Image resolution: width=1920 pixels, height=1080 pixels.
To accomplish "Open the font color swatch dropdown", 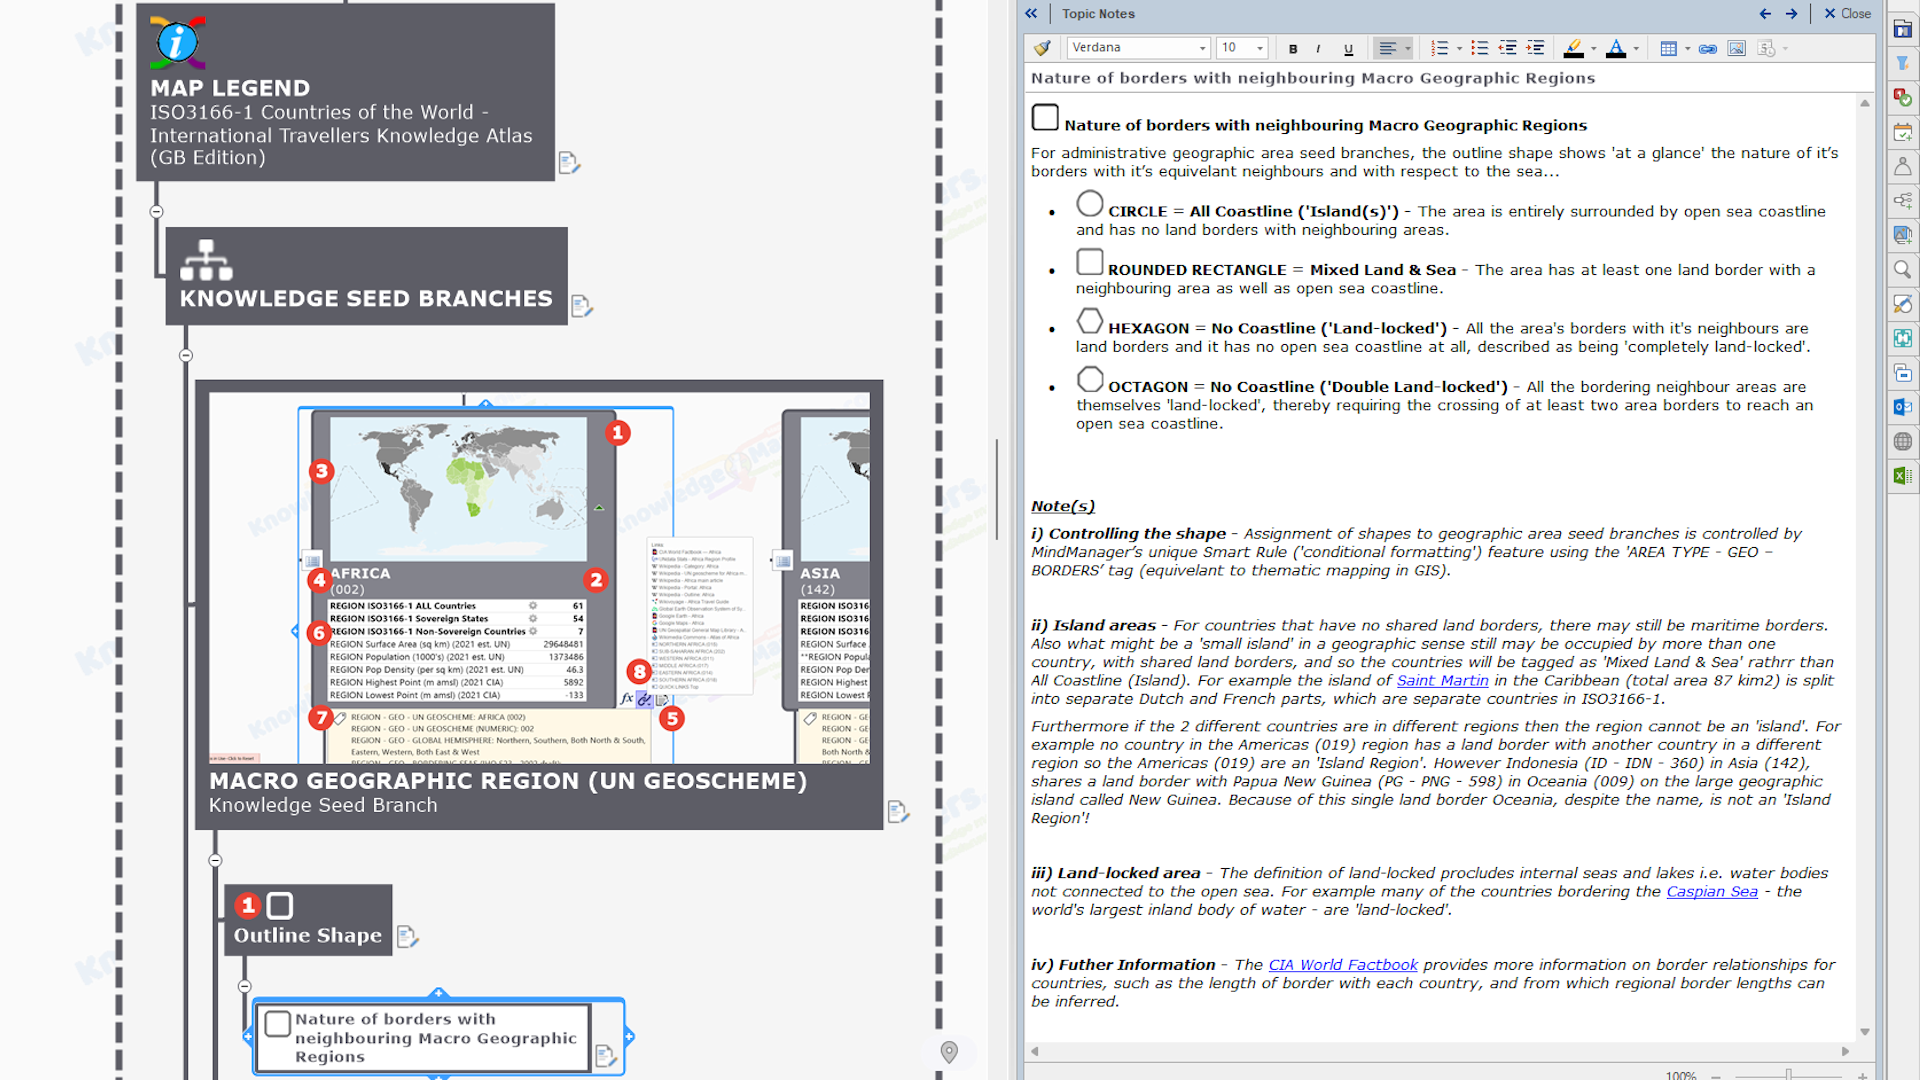I will point(1636,49).
